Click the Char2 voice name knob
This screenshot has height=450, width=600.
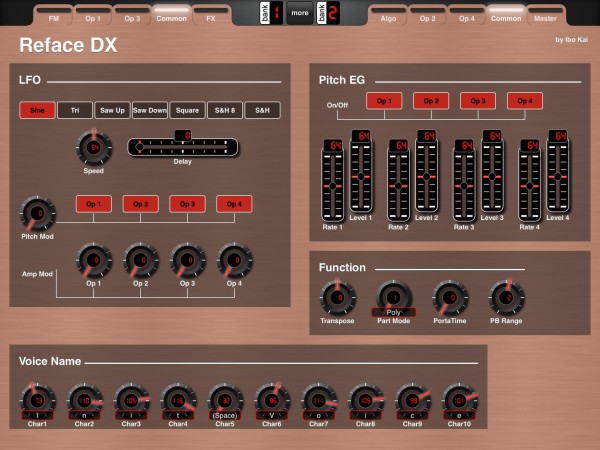[x=85, y=399]
